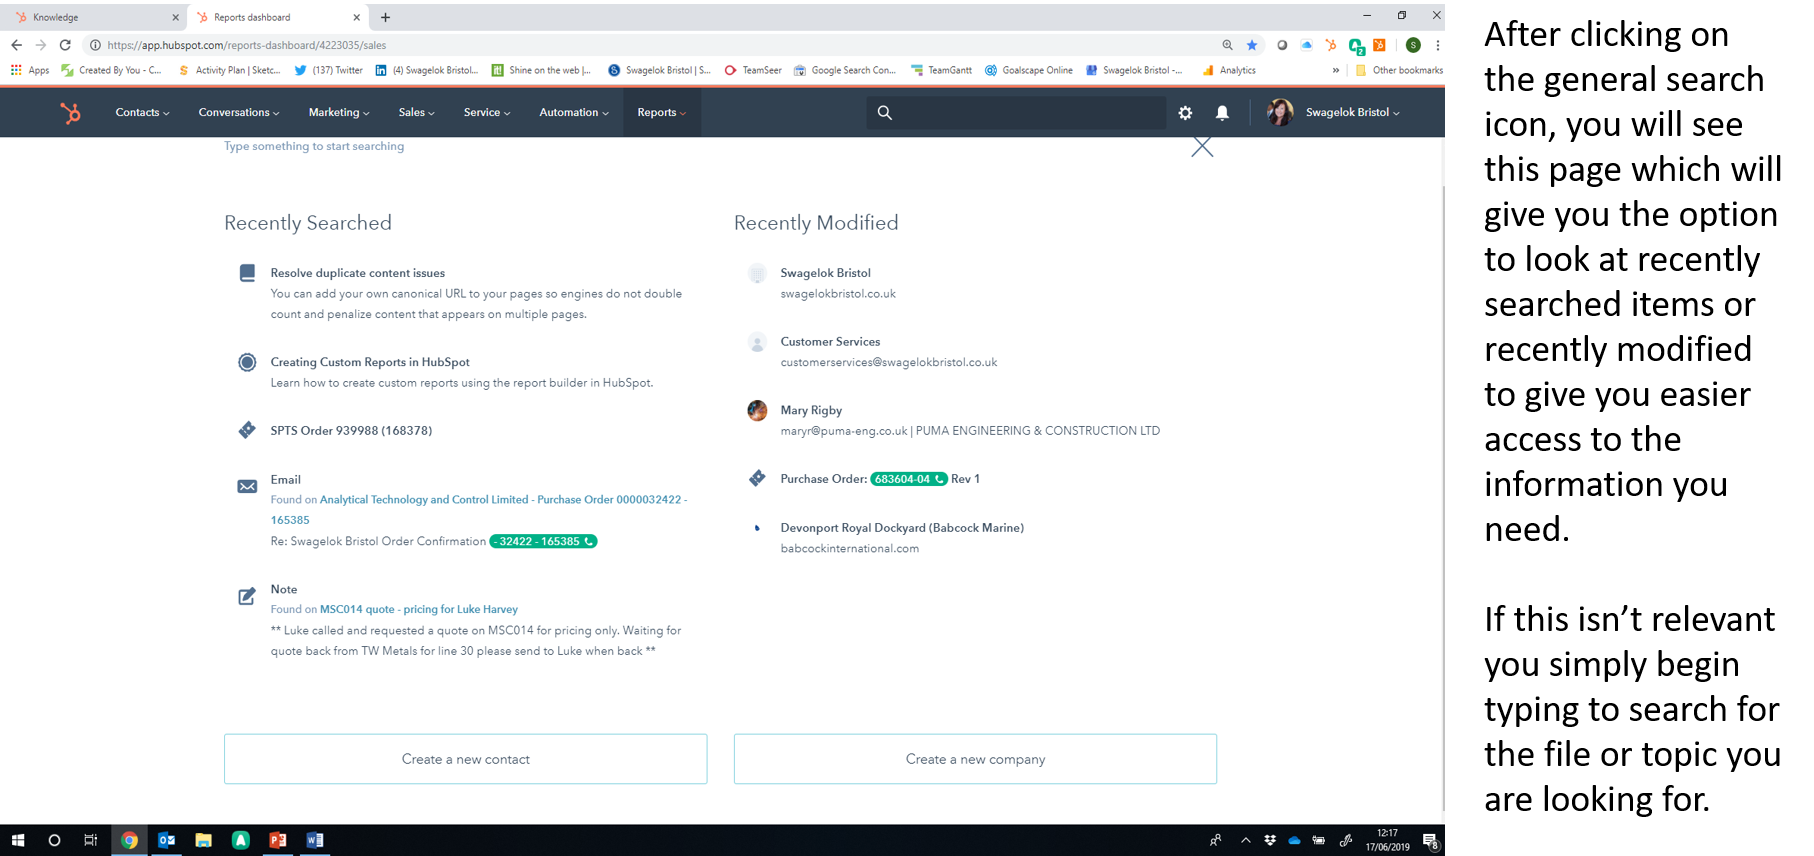Click the Swagelok Bristol account avatar
The width and height of the screenshot is (1814, 856).
1280,112
